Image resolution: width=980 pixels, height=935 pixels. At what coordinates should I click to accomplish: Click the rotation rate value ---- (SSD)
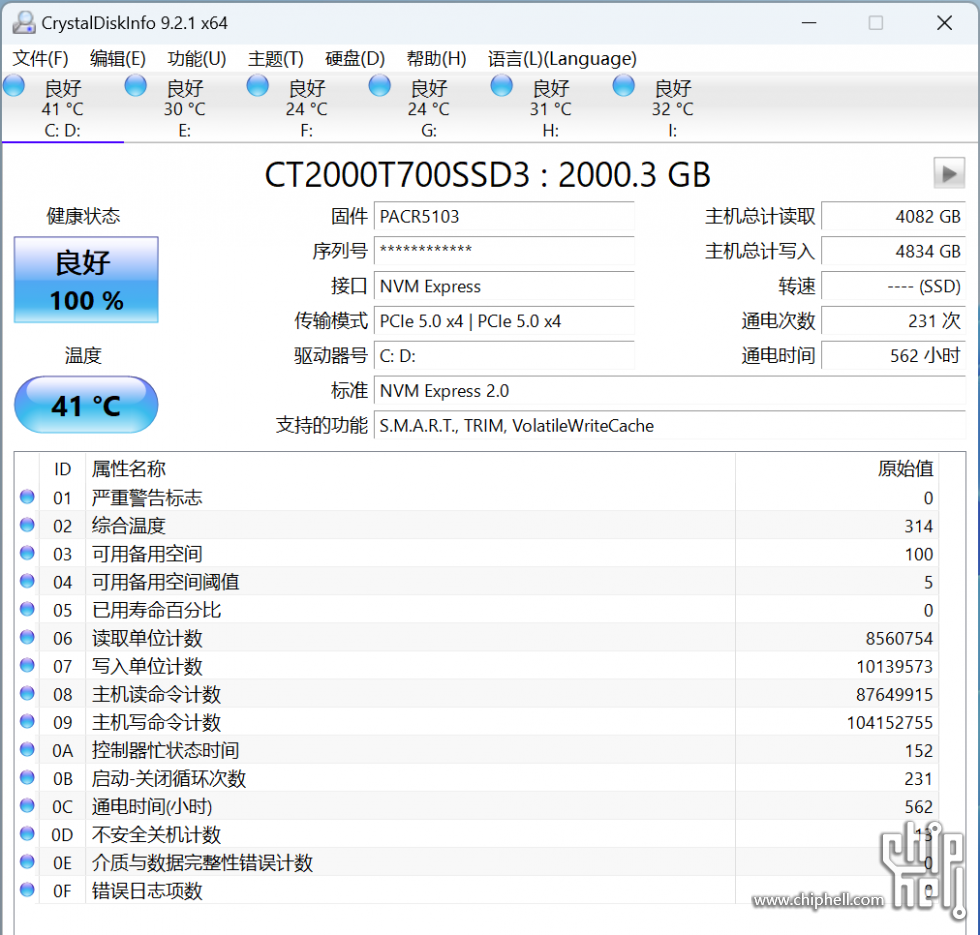[x=894, y=286]
